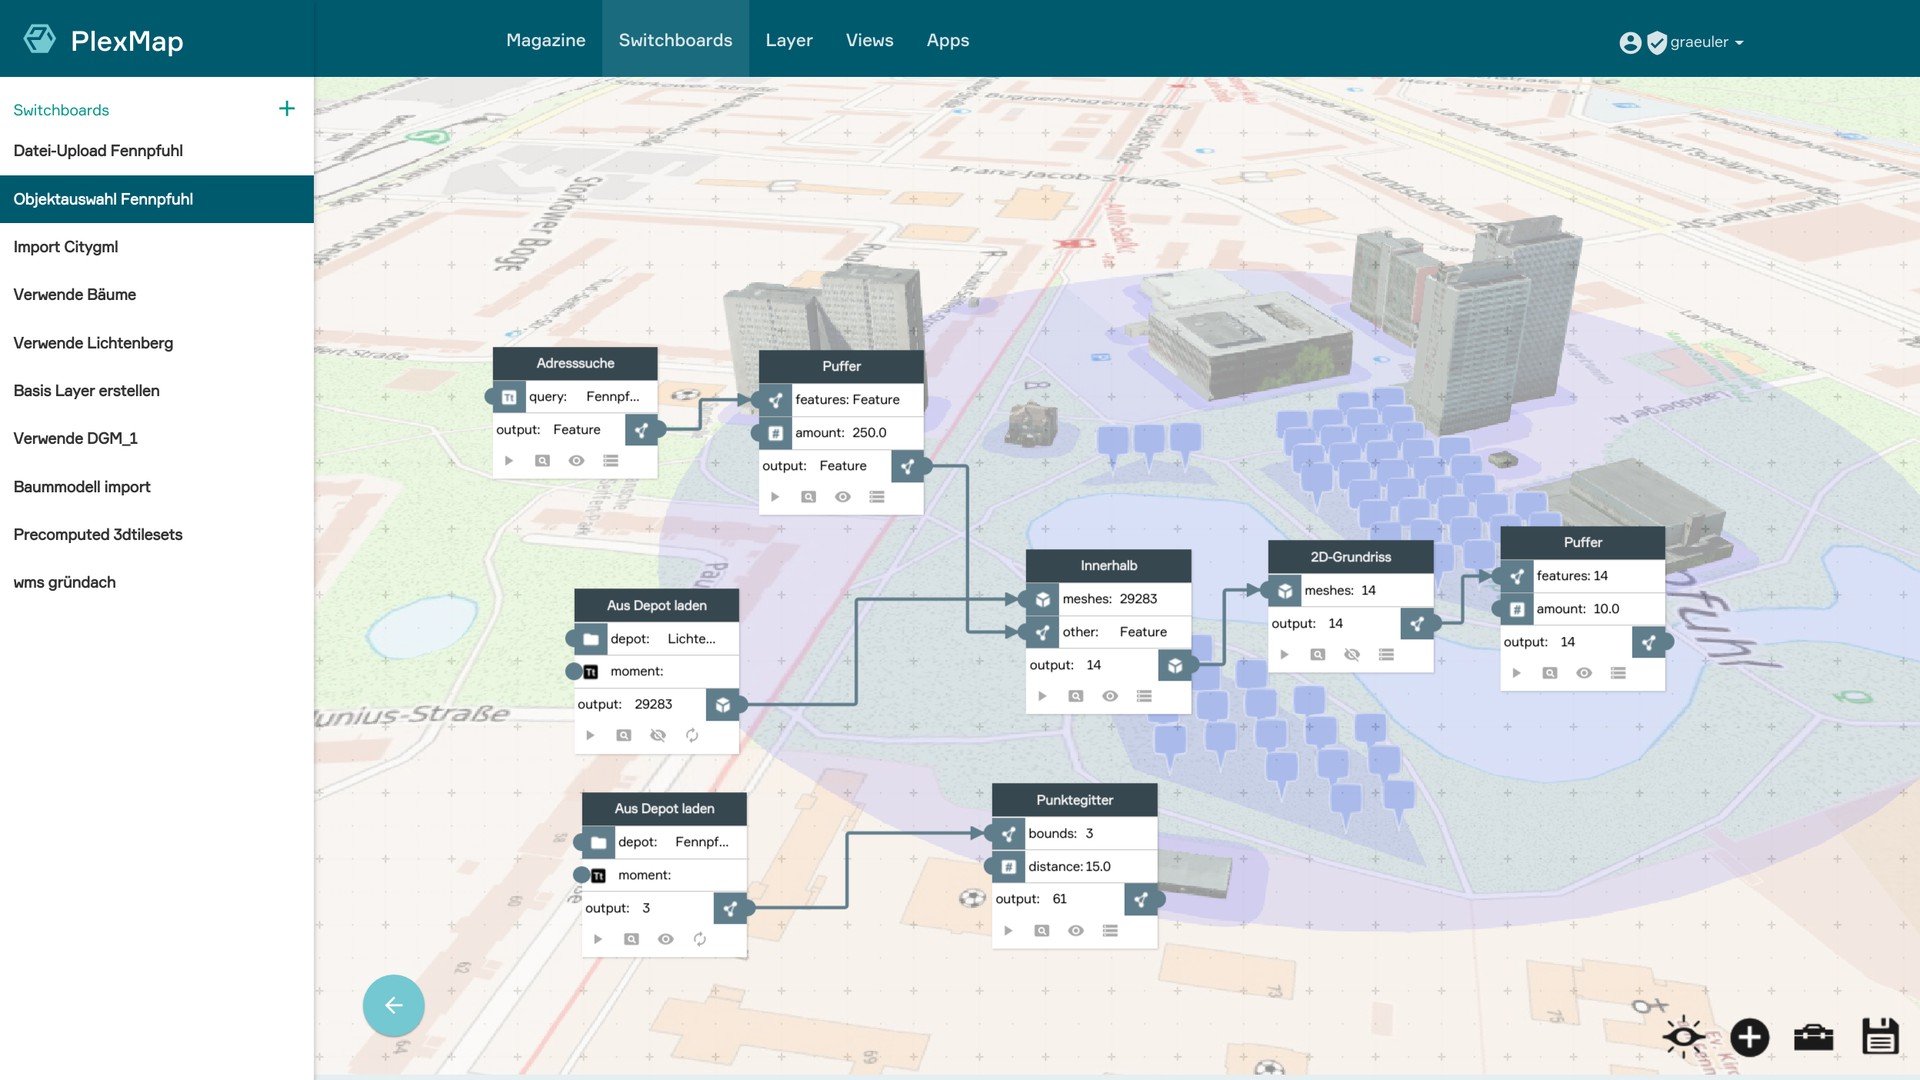1920x1080 pixels.
Task: Open the graeuler account dropdown
Action: tap(1700, 42)
